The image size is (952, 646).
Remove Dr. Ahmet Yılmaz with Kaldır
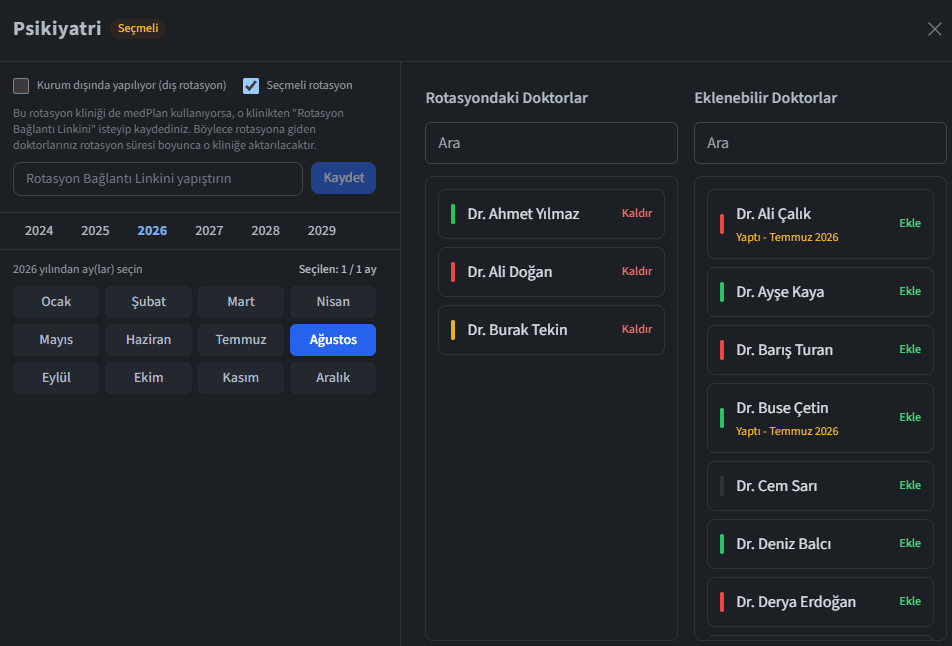tap(637, 214)
